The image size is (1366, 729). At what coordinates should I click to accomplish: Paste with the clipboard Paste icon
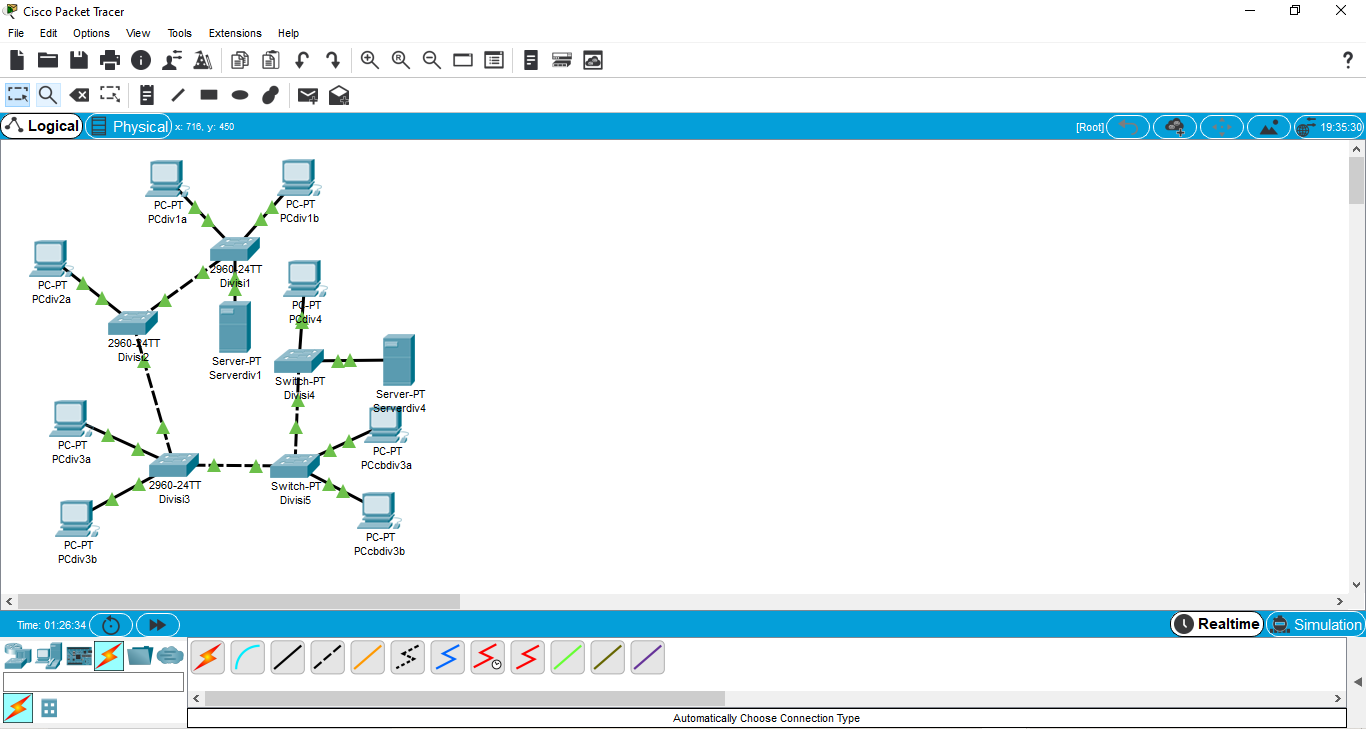point(271,60)
